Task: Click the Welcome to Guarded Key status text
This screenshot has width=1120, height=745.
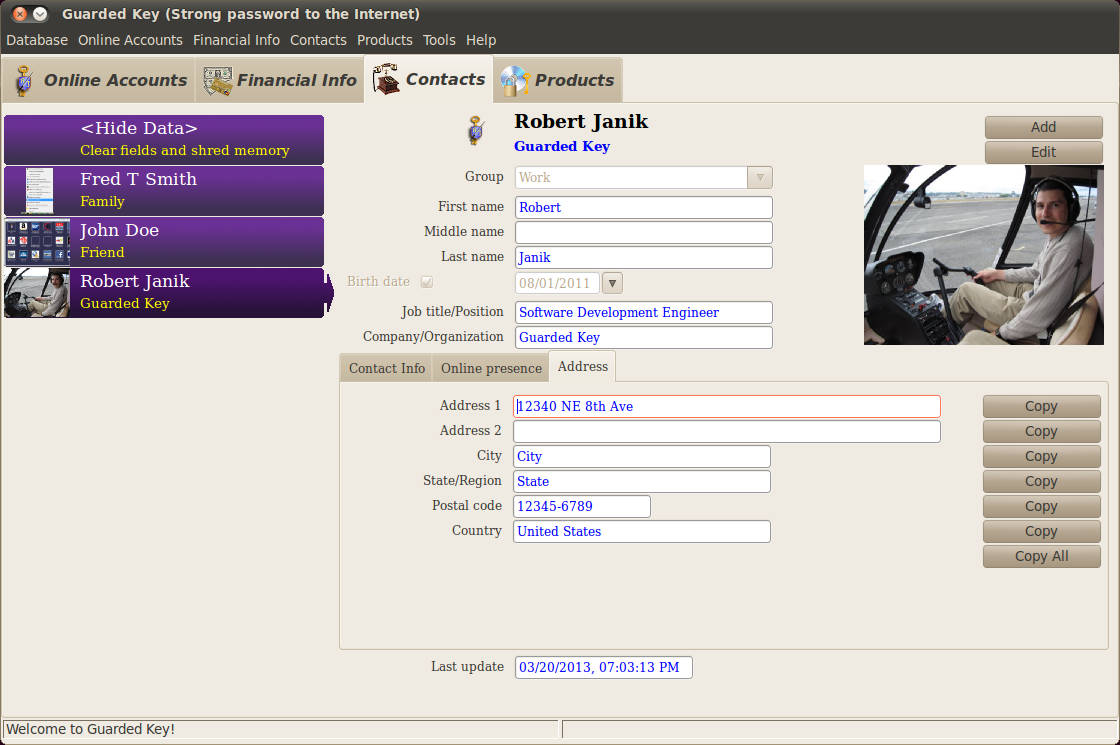Action: [x=91, y=729]
